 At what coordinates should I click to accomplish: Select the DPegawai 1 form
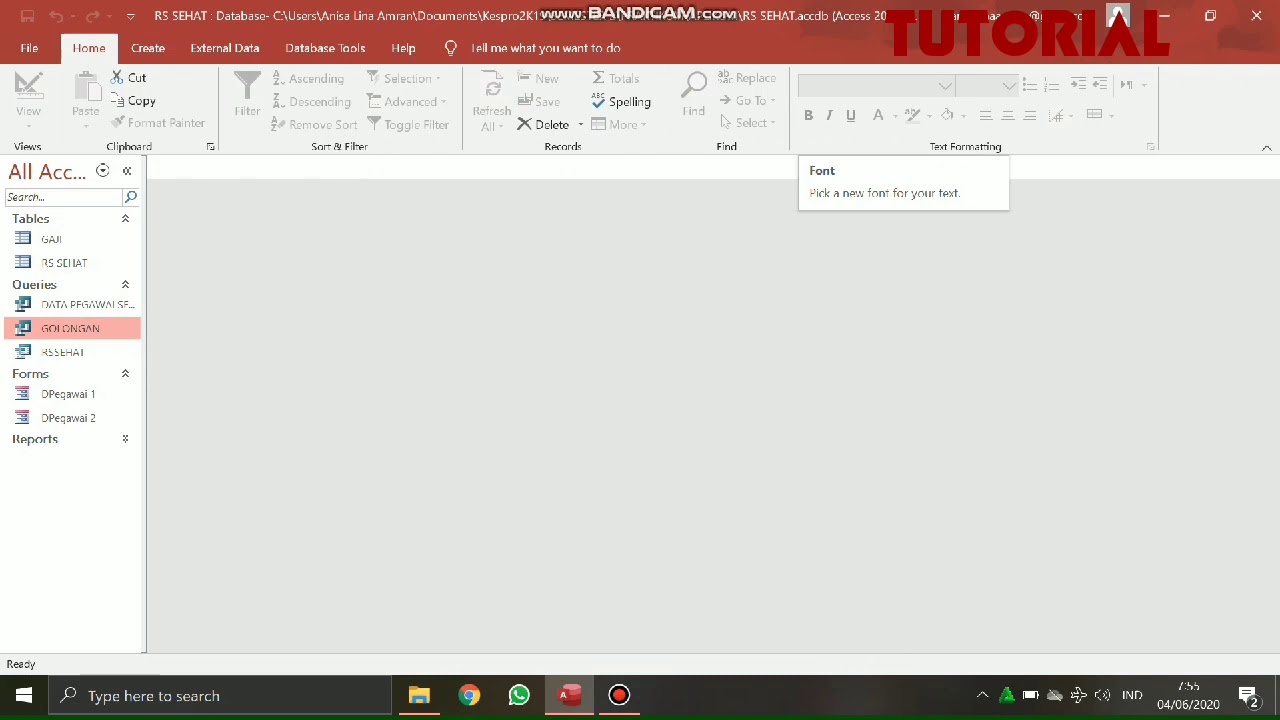[72, 394]
